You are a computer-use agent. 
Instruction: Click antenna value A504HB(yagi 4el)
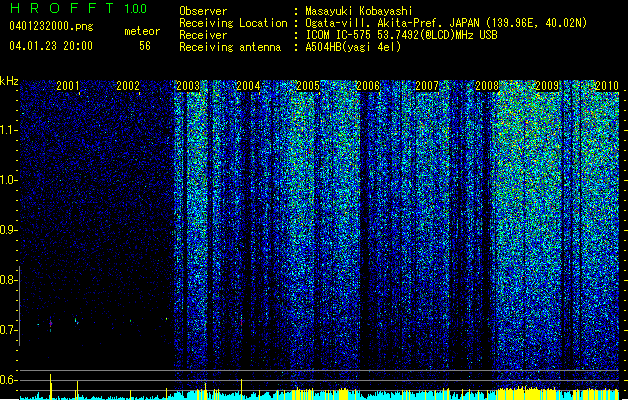coord(353,47)
